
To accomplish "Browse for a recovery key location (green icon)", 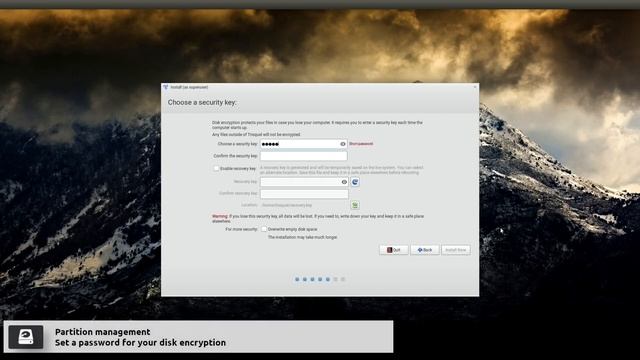I will (x=355, y=205).
